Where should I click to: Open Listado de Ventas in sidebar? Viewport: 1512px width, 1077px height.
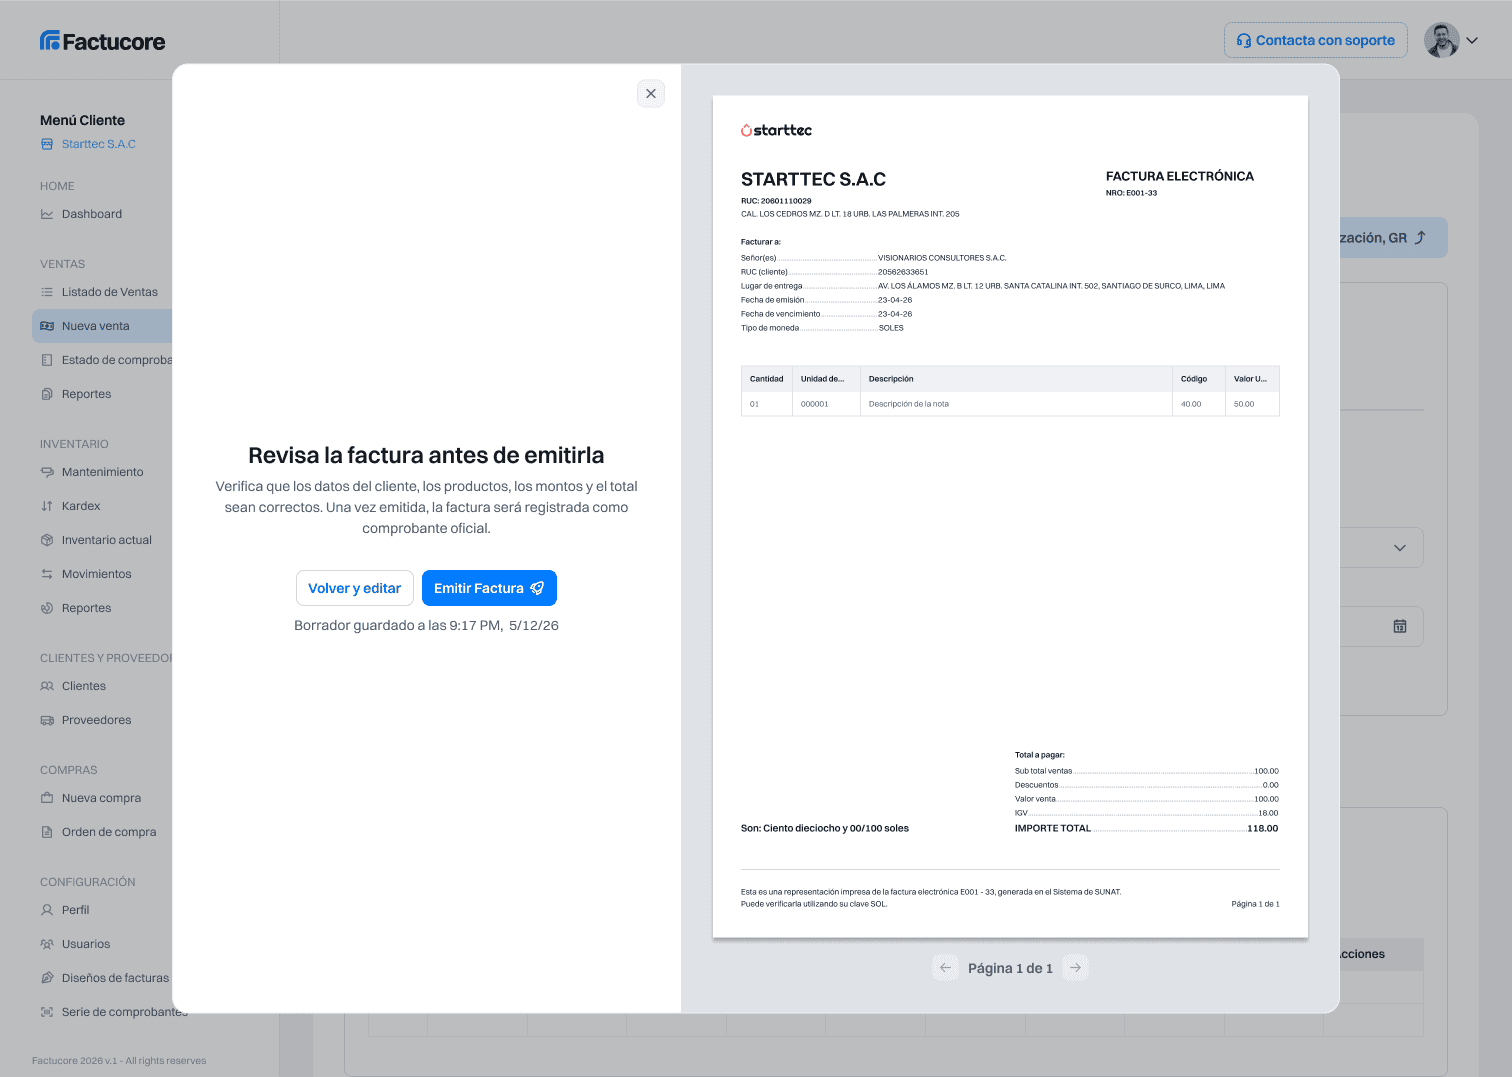(x=109, y=292)
